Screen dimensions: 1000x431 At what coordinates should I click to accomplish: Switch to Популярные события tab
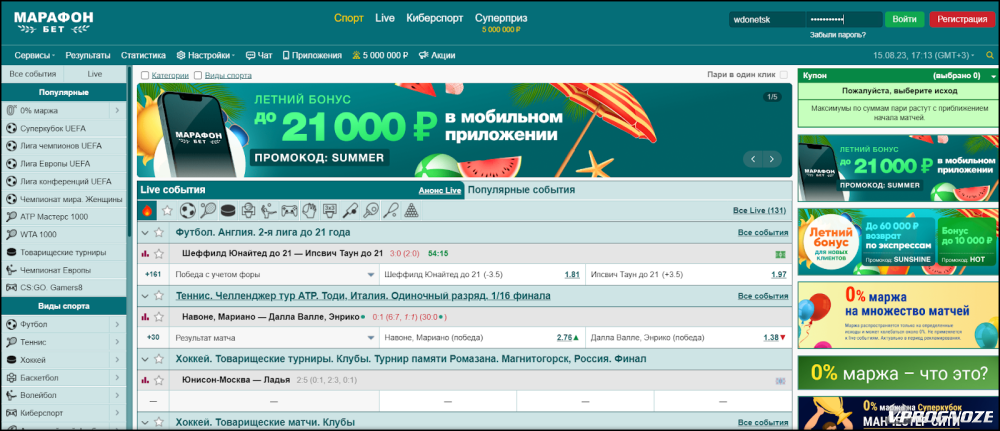click(x=521, y=190)
